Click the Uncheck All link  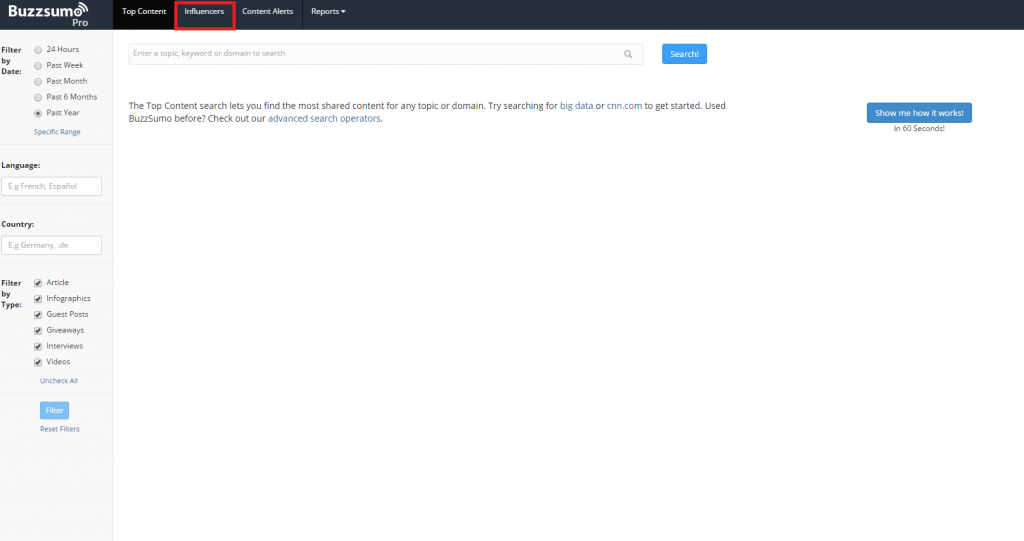tap(59, 381)
